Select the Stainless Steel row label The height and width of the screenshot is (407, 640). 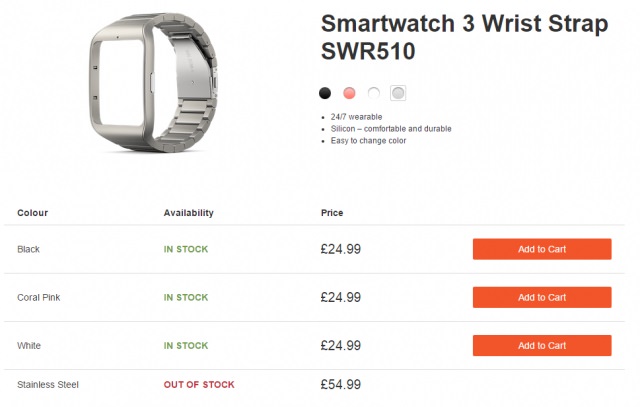tap(48, 384)
